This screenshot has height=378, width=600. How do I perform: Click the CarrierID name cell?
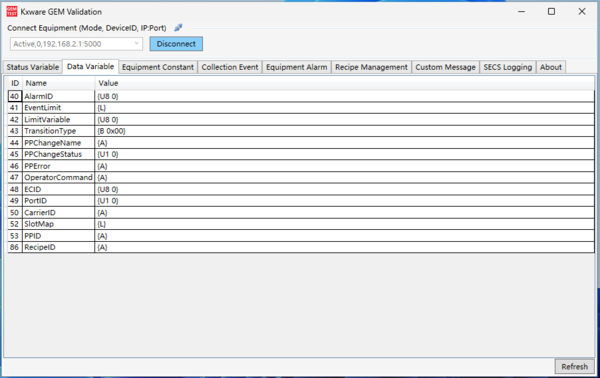click(x=58, y=212)
